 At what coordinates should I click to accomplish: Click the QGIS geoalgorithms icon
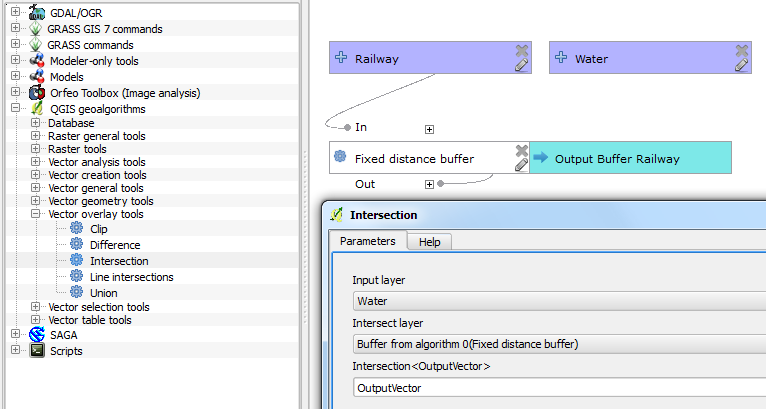click(x=37, y=108)
